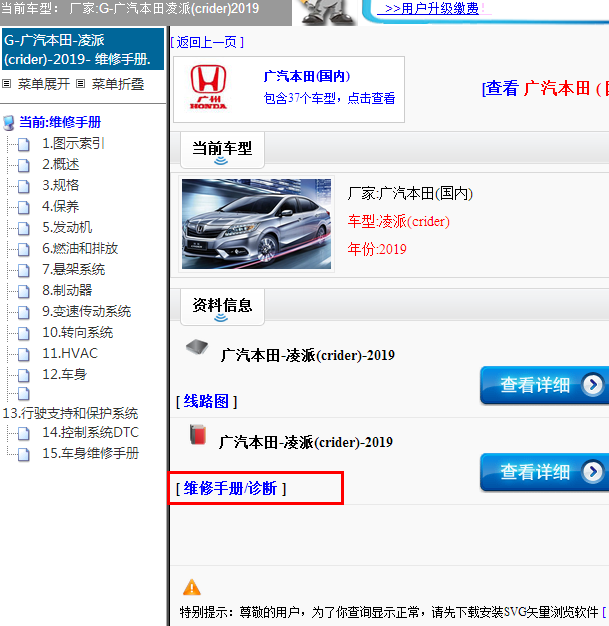Image resolution: width=609 pixels, height=626 pixels.
Task: Click page icon beside 2.概述
Action: tap(24, 165)
